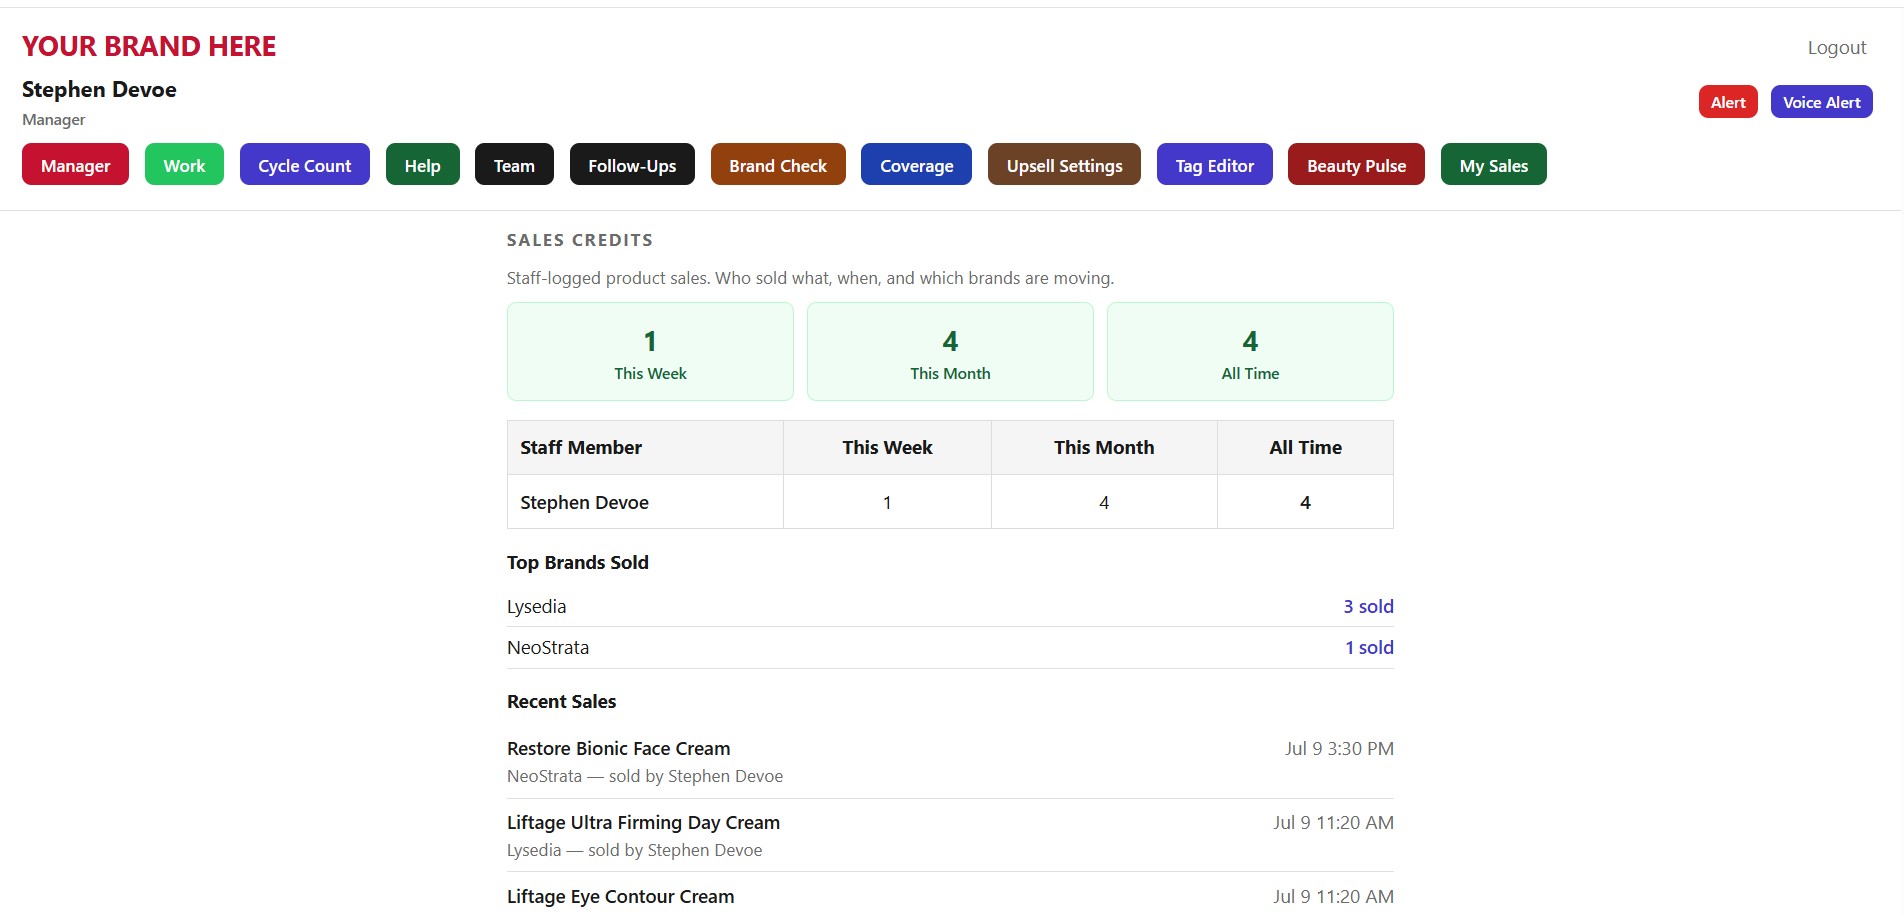Select the All Time summary card
The height and width of the screenshot is (916, 1904).
(1250, 351)
